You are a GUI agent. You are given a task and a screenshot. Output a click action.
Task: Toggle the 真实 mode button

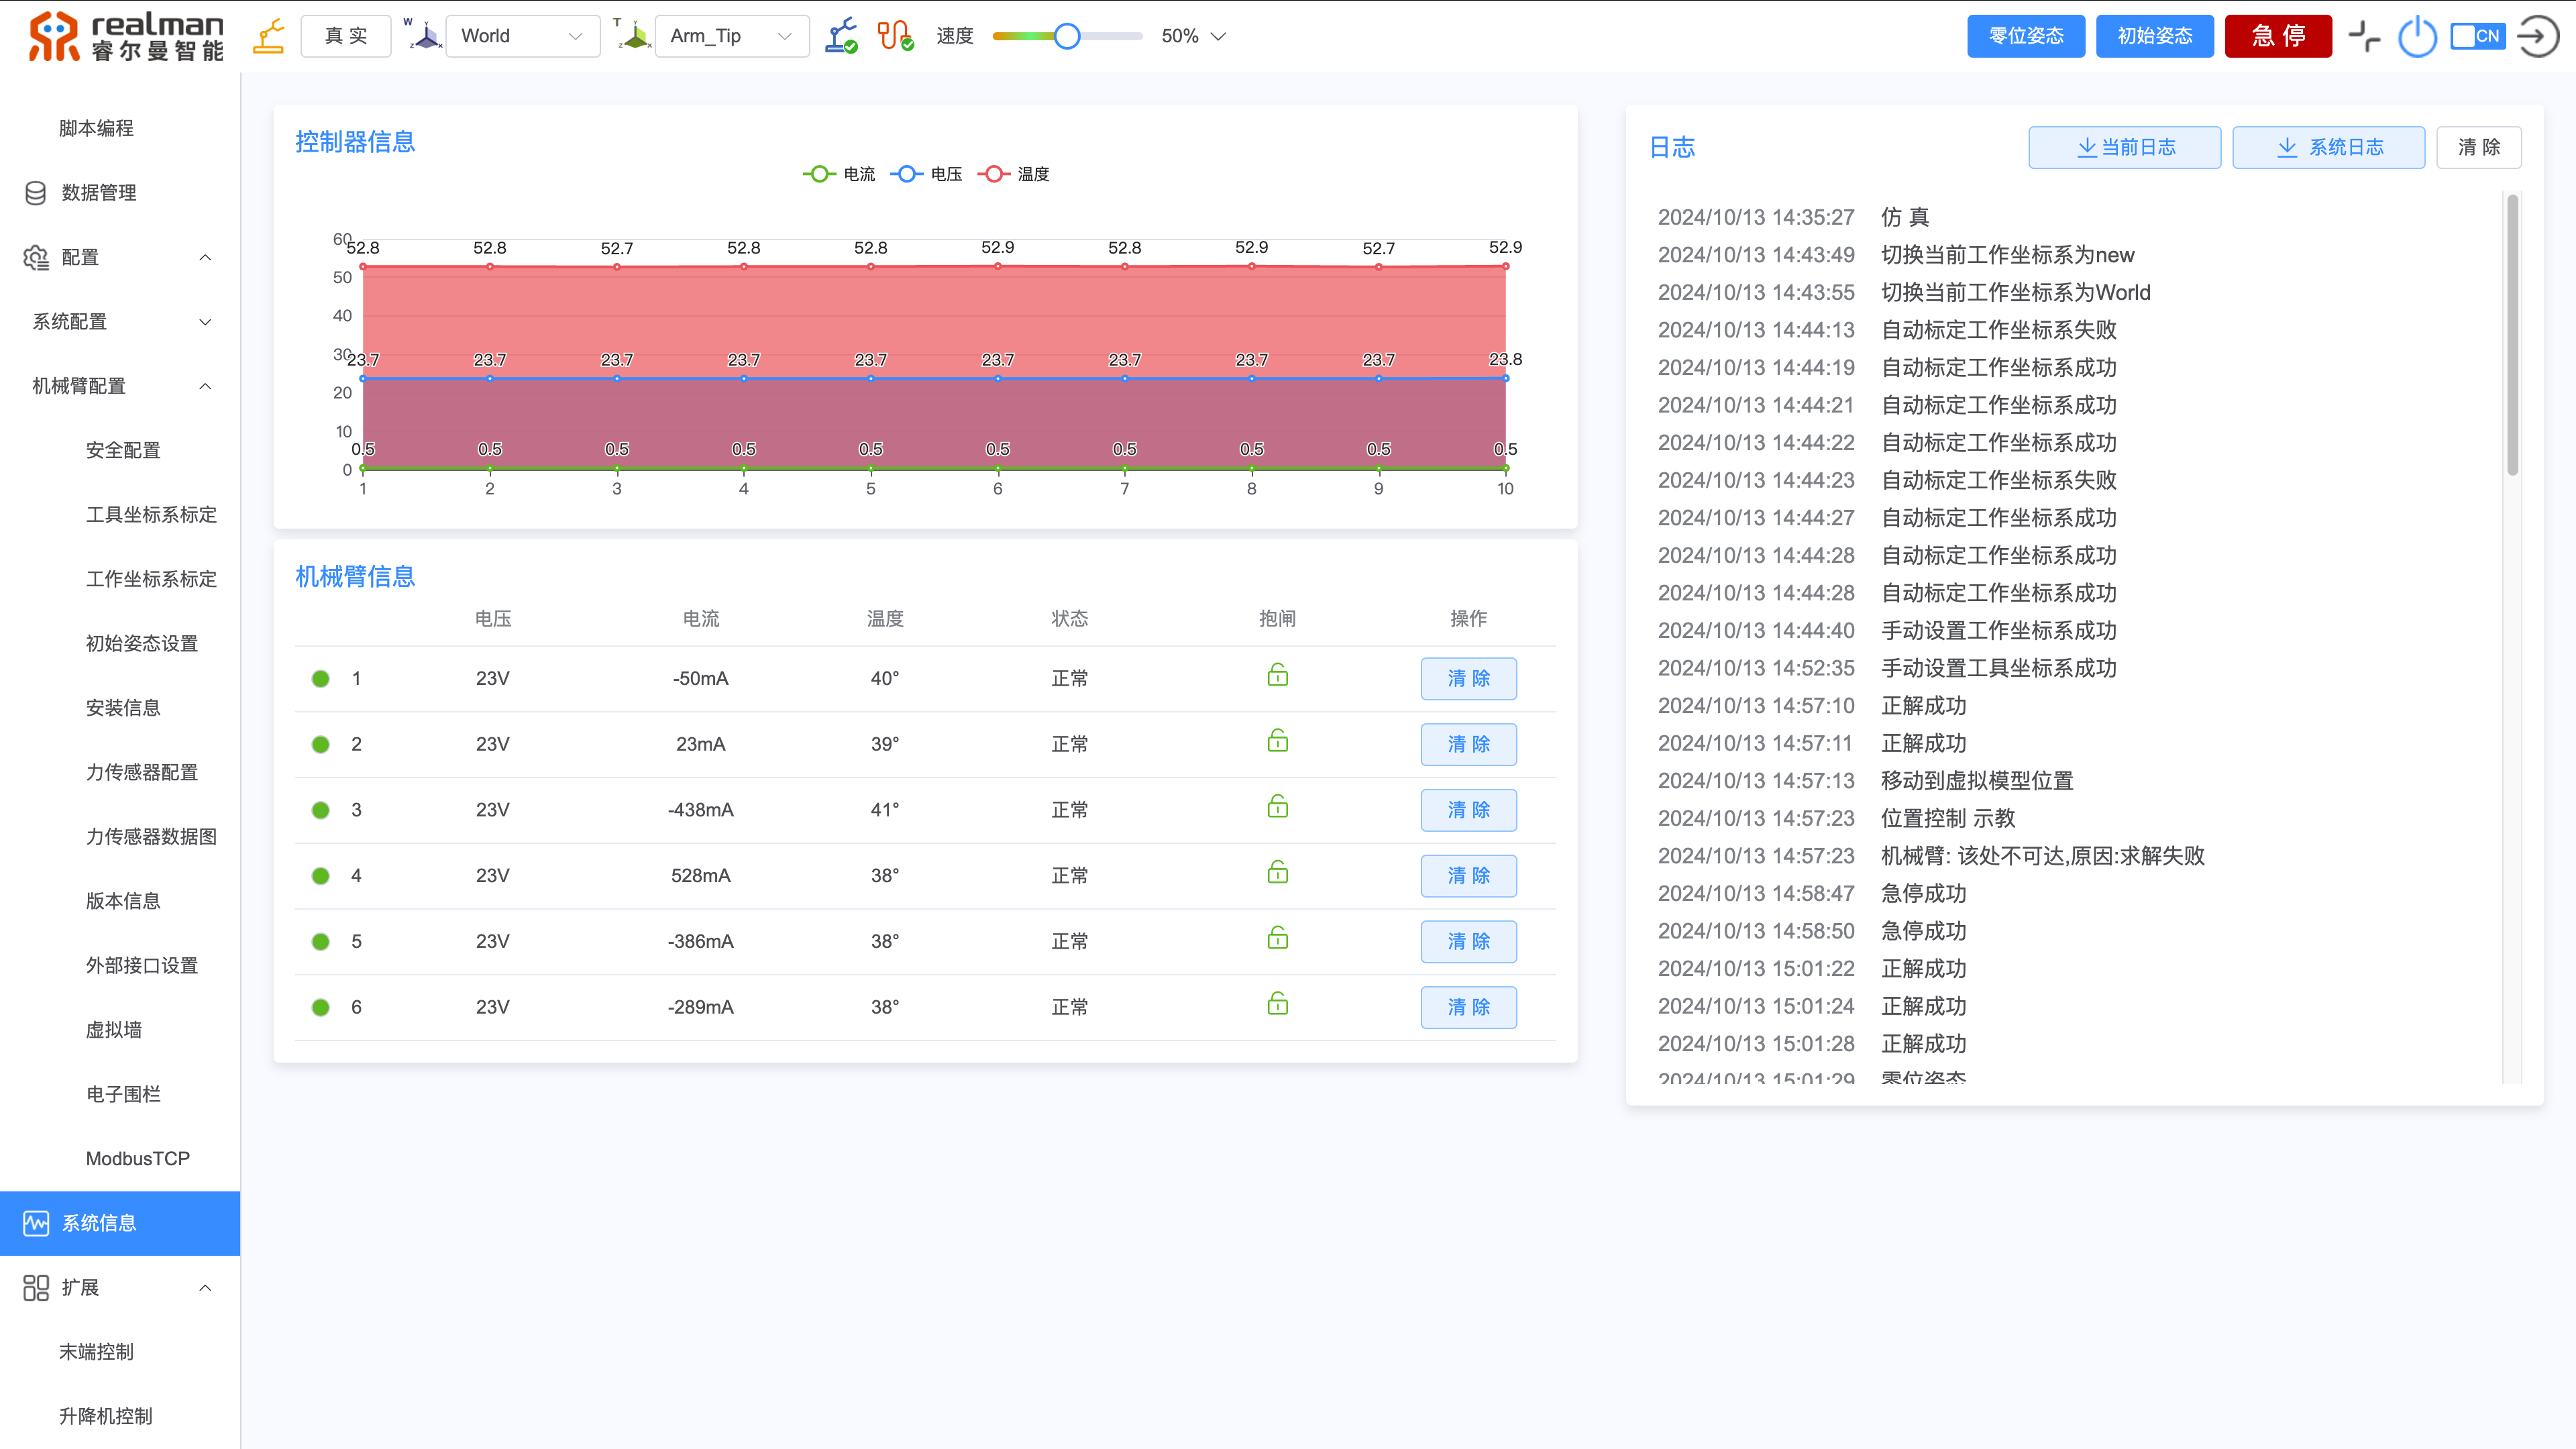[x=346, y=36]
